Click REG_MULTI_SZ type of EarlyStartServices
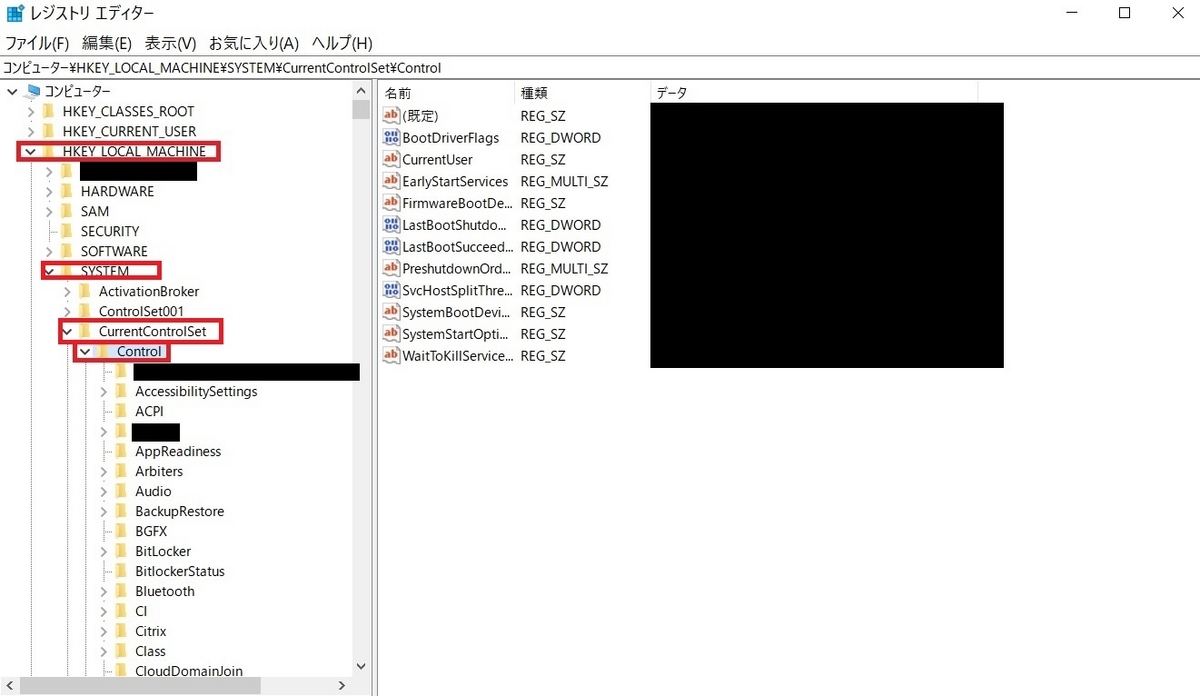This screenshot has width=1200, height=696. pos(564,182)
